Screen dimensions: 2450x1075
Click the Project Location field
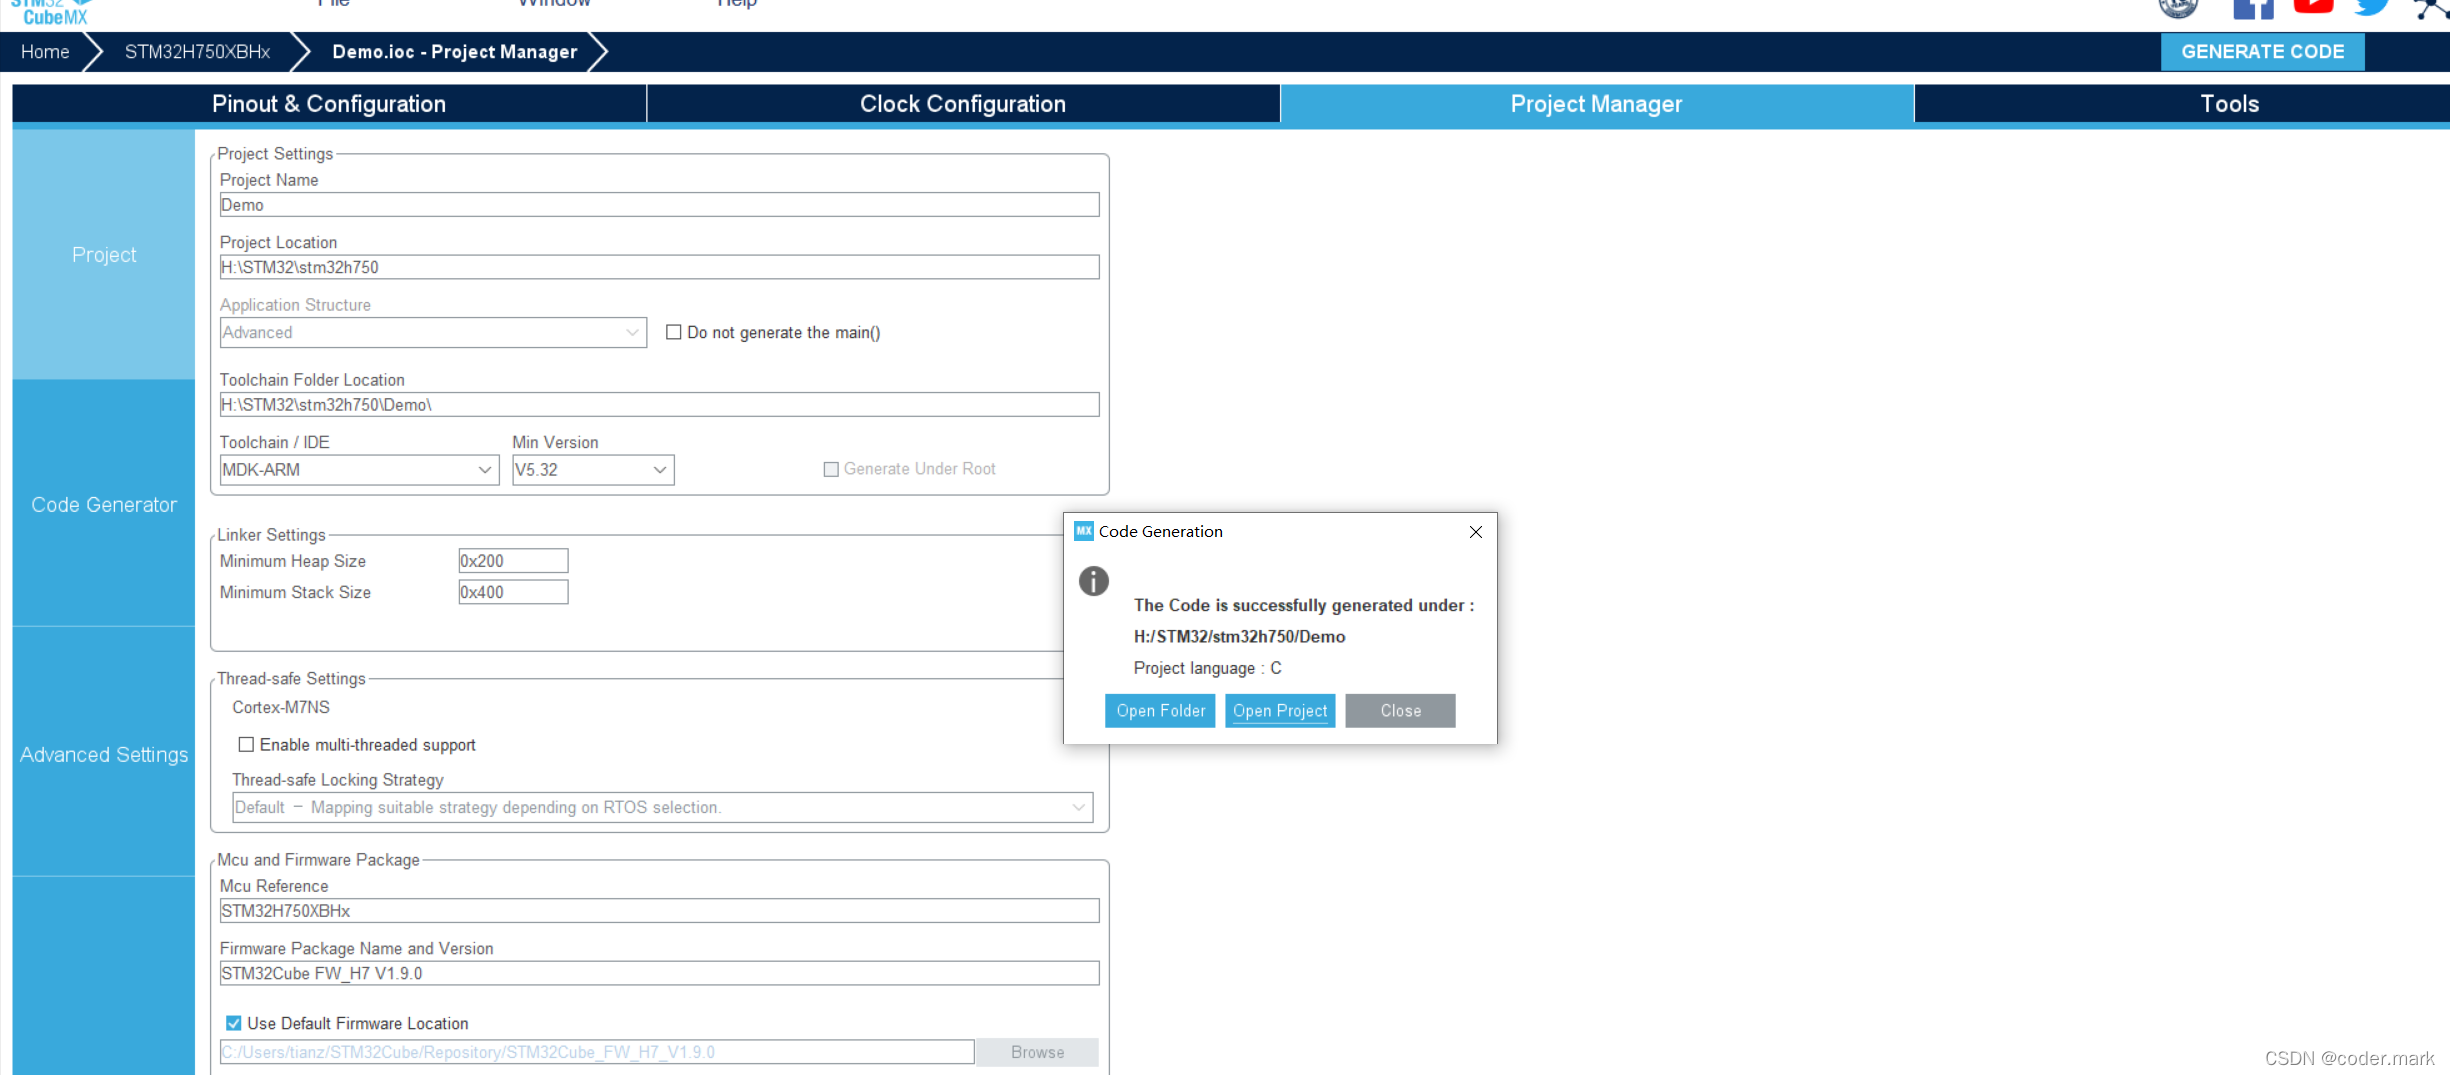[659, 267]
